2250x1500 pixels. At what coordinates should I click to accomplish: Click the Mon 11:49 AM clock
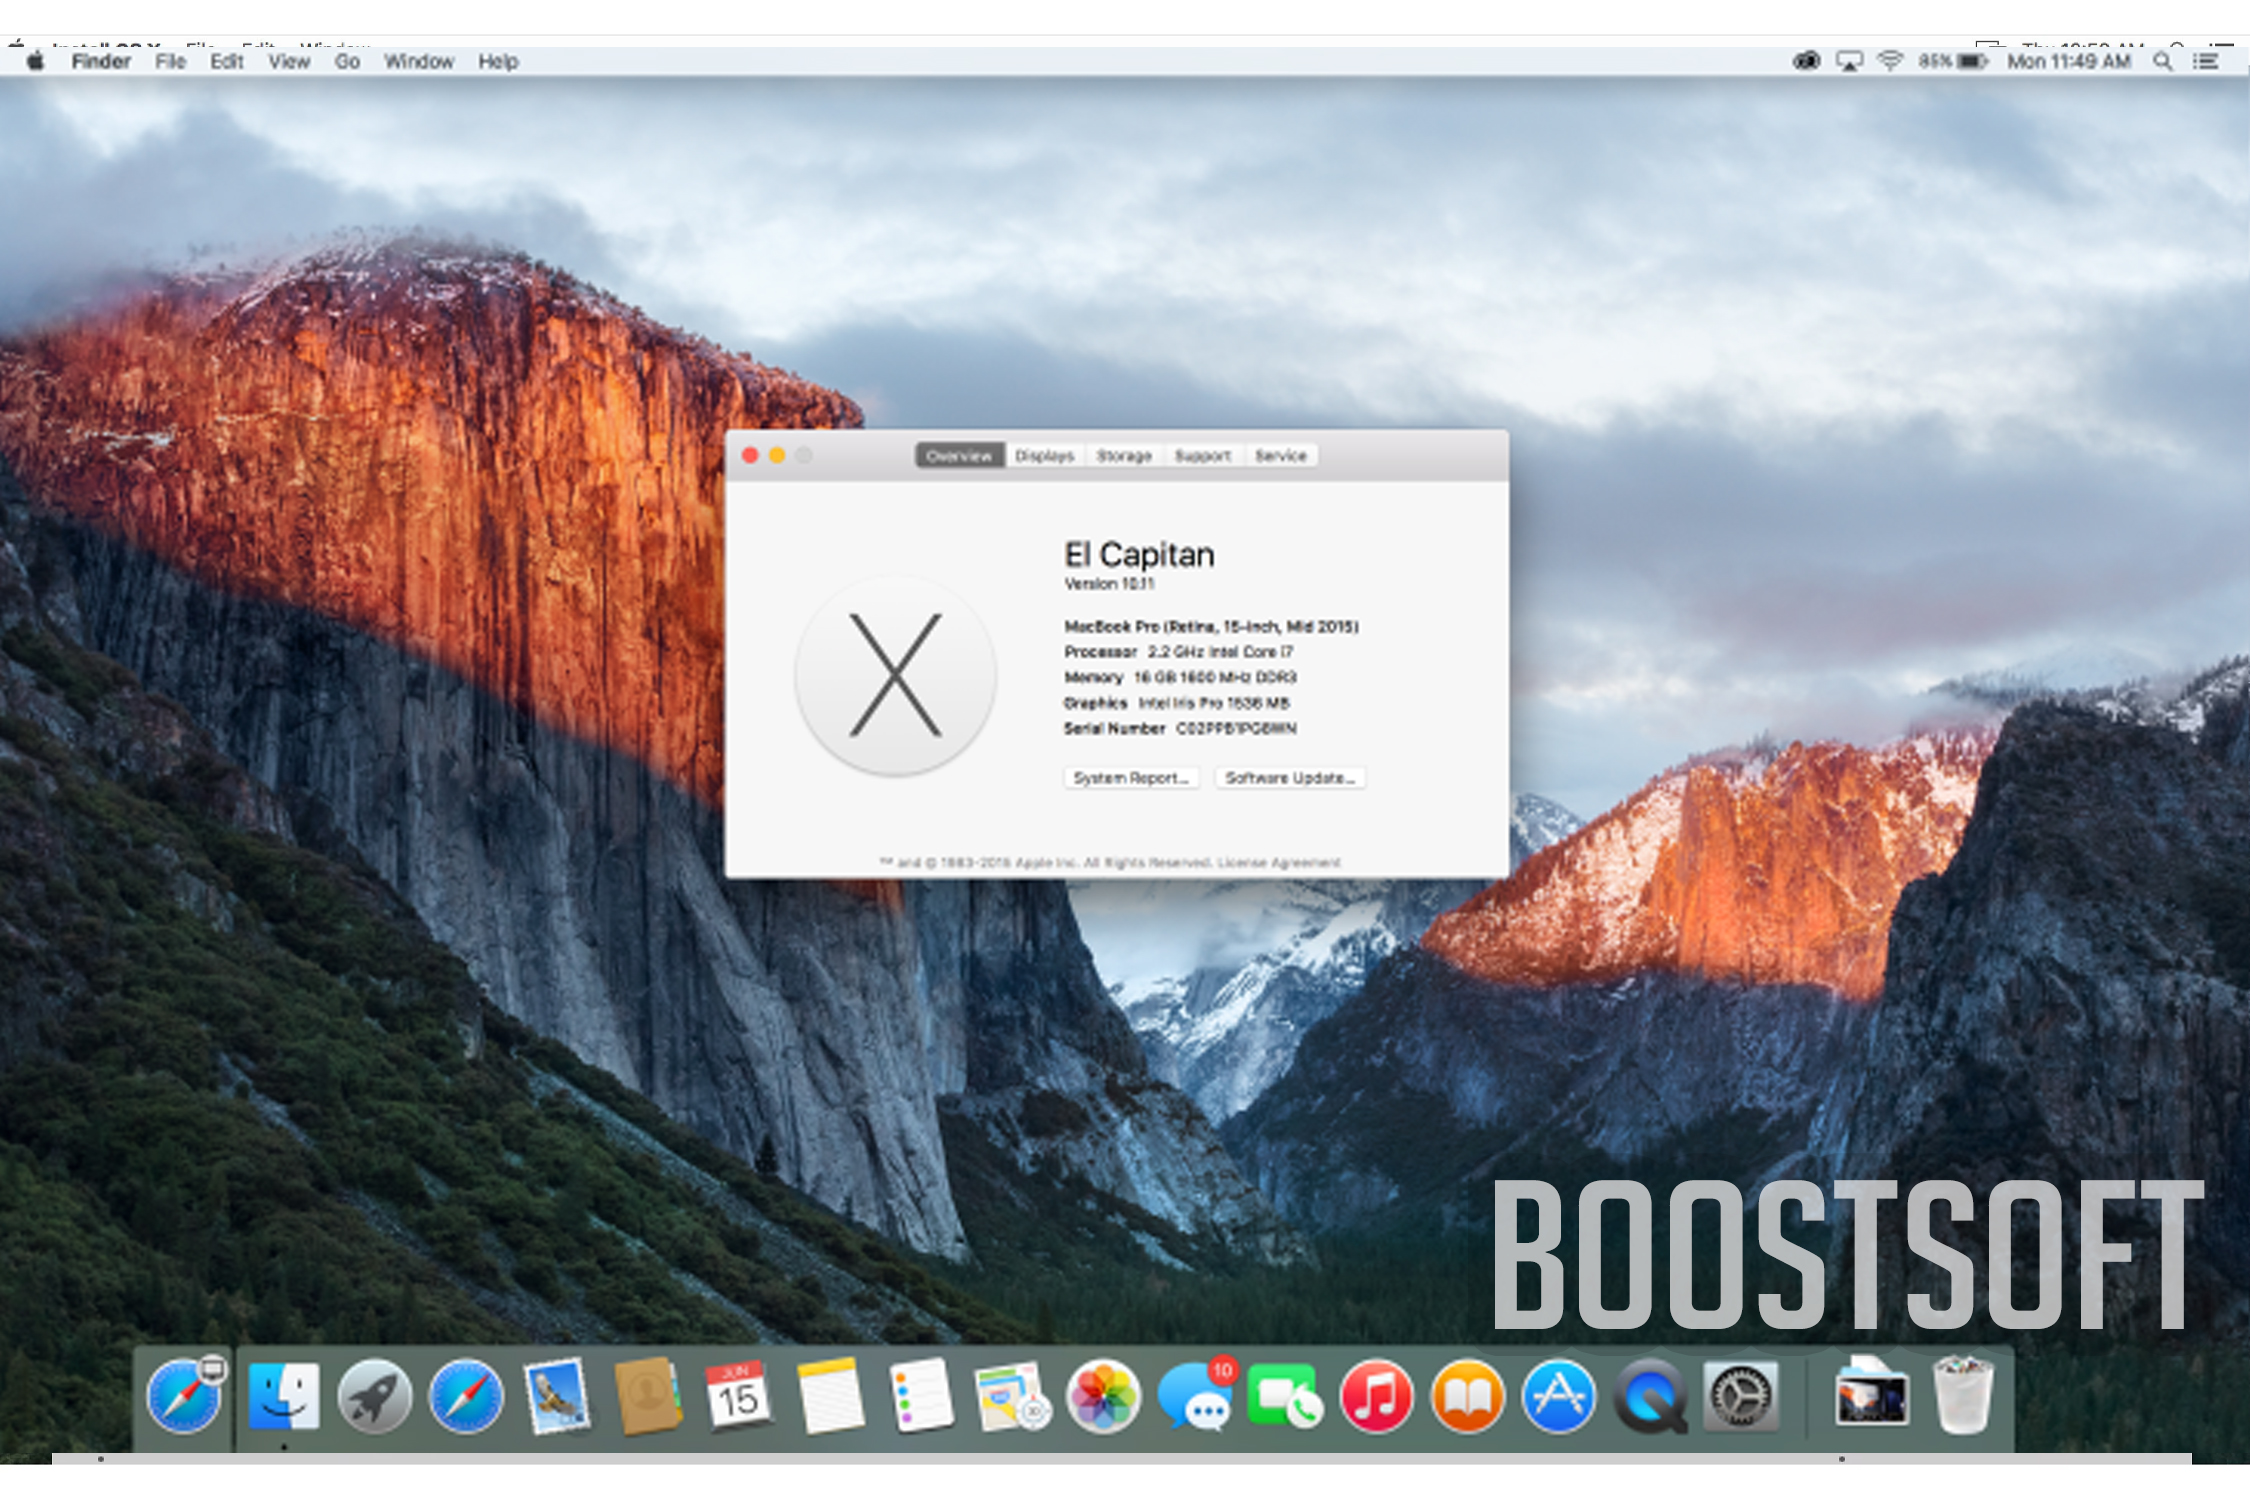[x=2069, y=61]
